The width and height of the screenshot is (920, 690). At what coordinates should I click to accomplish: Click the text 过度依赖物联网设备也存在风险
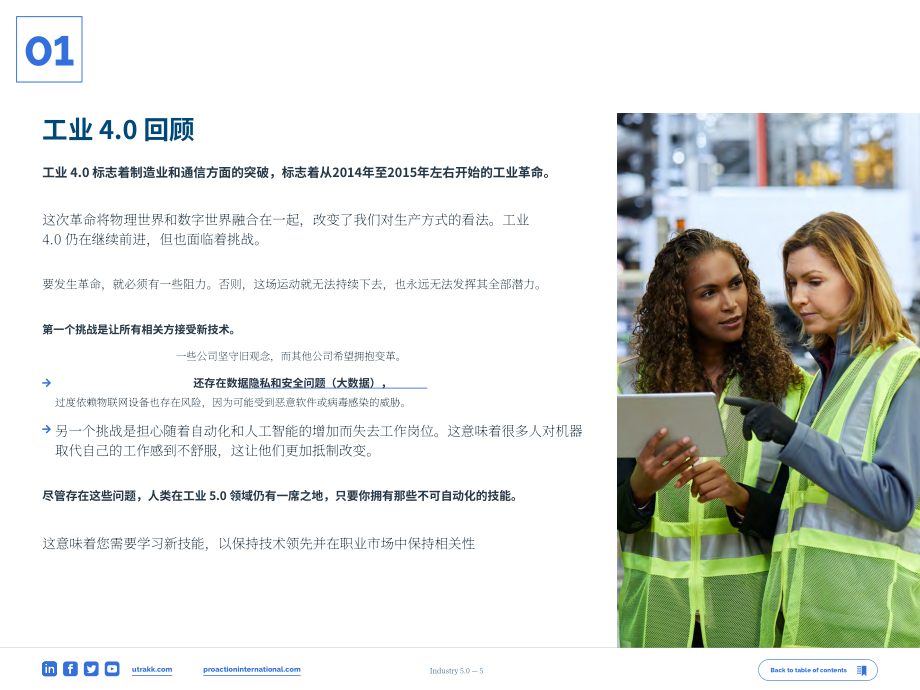[231, 402]
